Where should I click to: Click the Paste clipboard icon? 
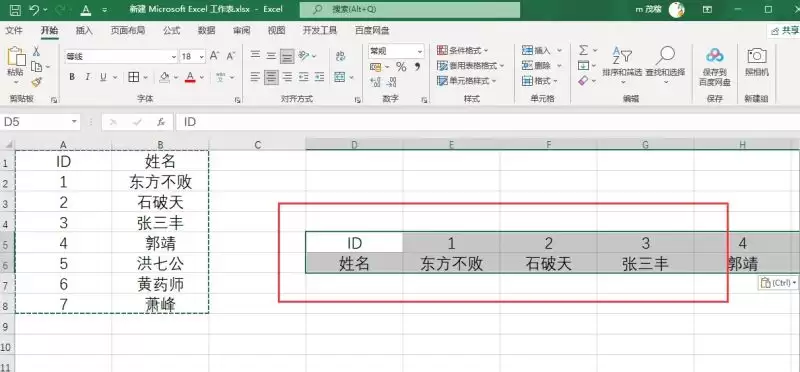[16, 56]
